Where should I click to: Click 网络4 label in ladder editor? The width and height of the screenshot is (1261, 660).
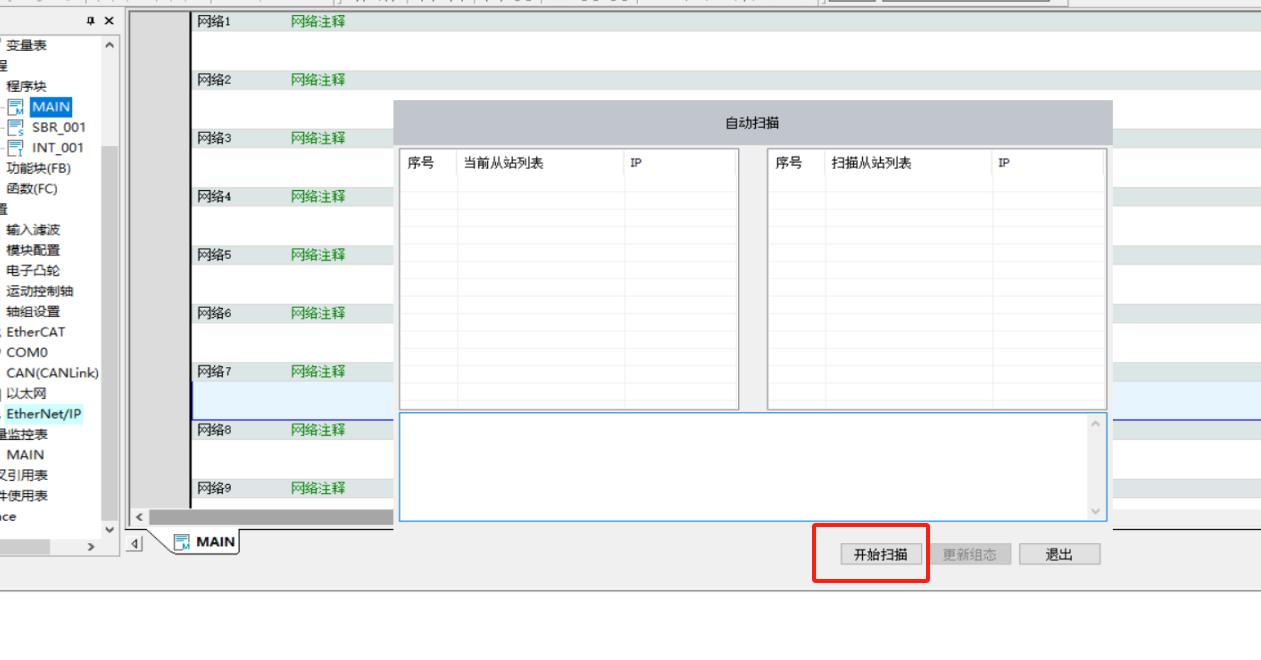coord(214,197)
